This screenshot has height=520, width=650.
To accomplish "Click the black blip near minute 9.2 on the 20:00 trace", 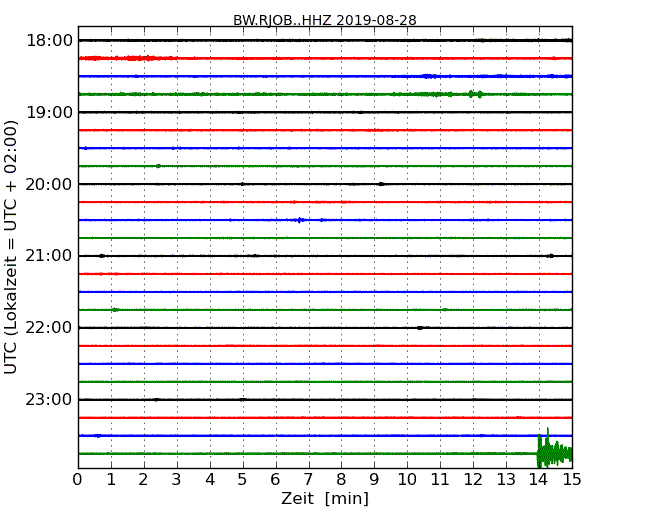I will coord(381,184).
